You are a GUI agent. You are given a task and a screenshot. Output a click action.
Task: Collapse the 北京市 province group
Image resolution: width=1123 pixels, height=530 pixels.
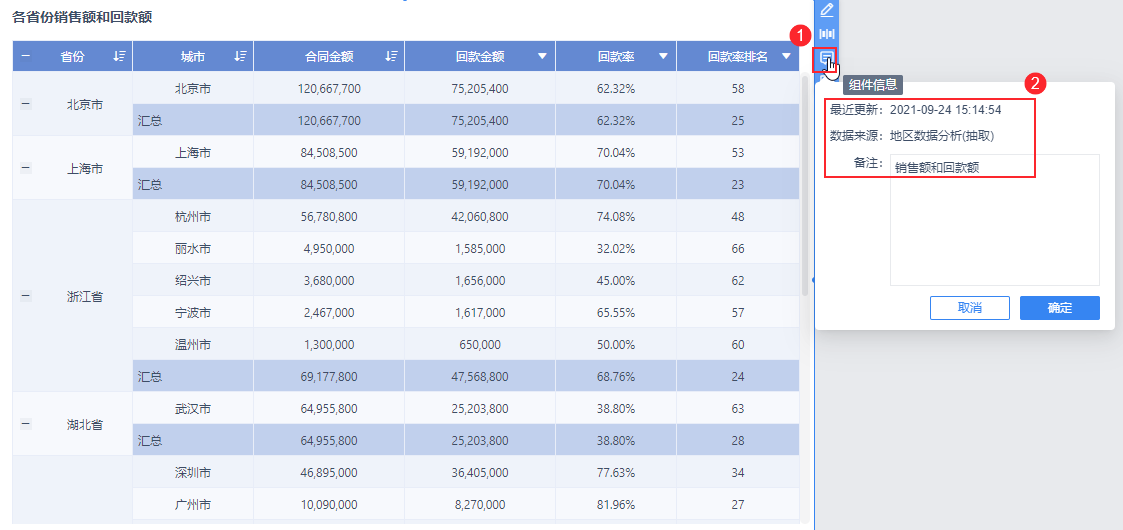tap(26, 104)
